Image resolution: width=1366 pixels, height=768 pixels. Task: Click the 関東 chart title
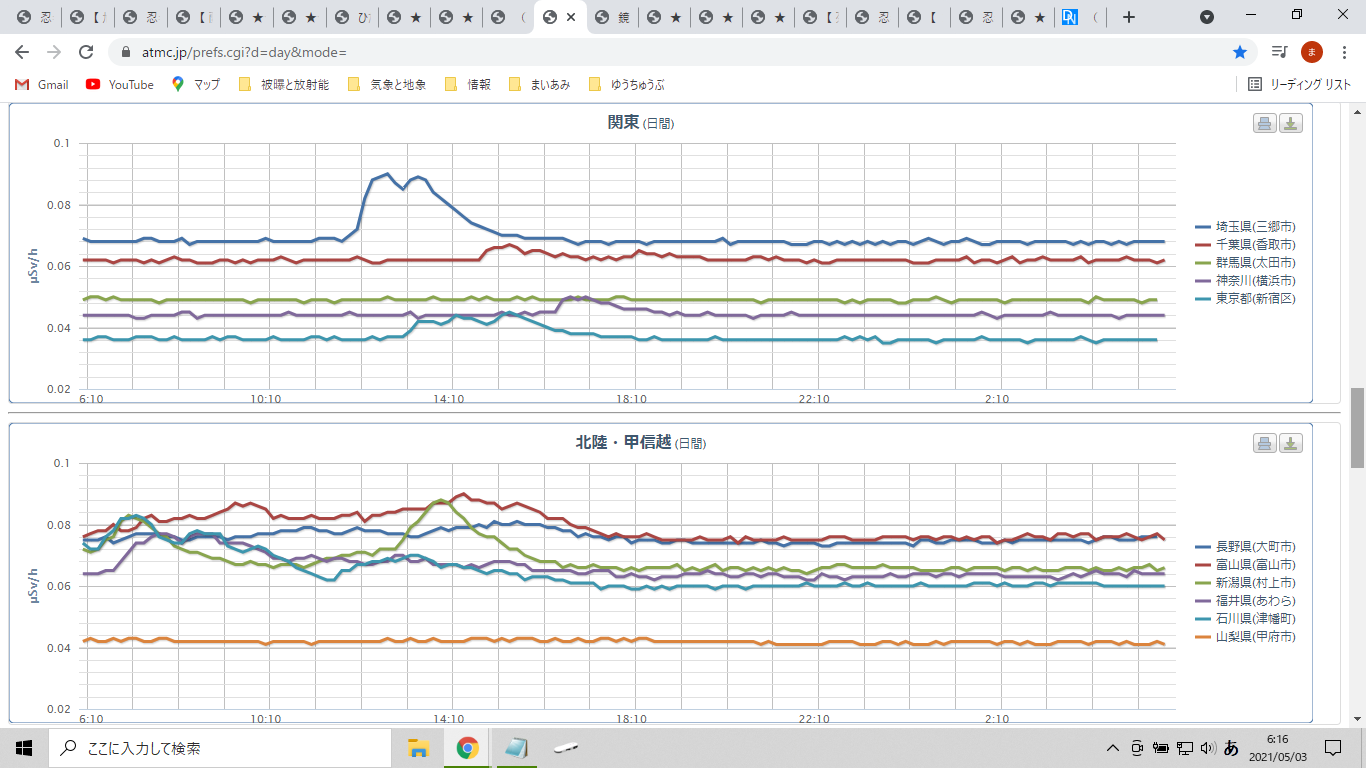click(641, 122)
